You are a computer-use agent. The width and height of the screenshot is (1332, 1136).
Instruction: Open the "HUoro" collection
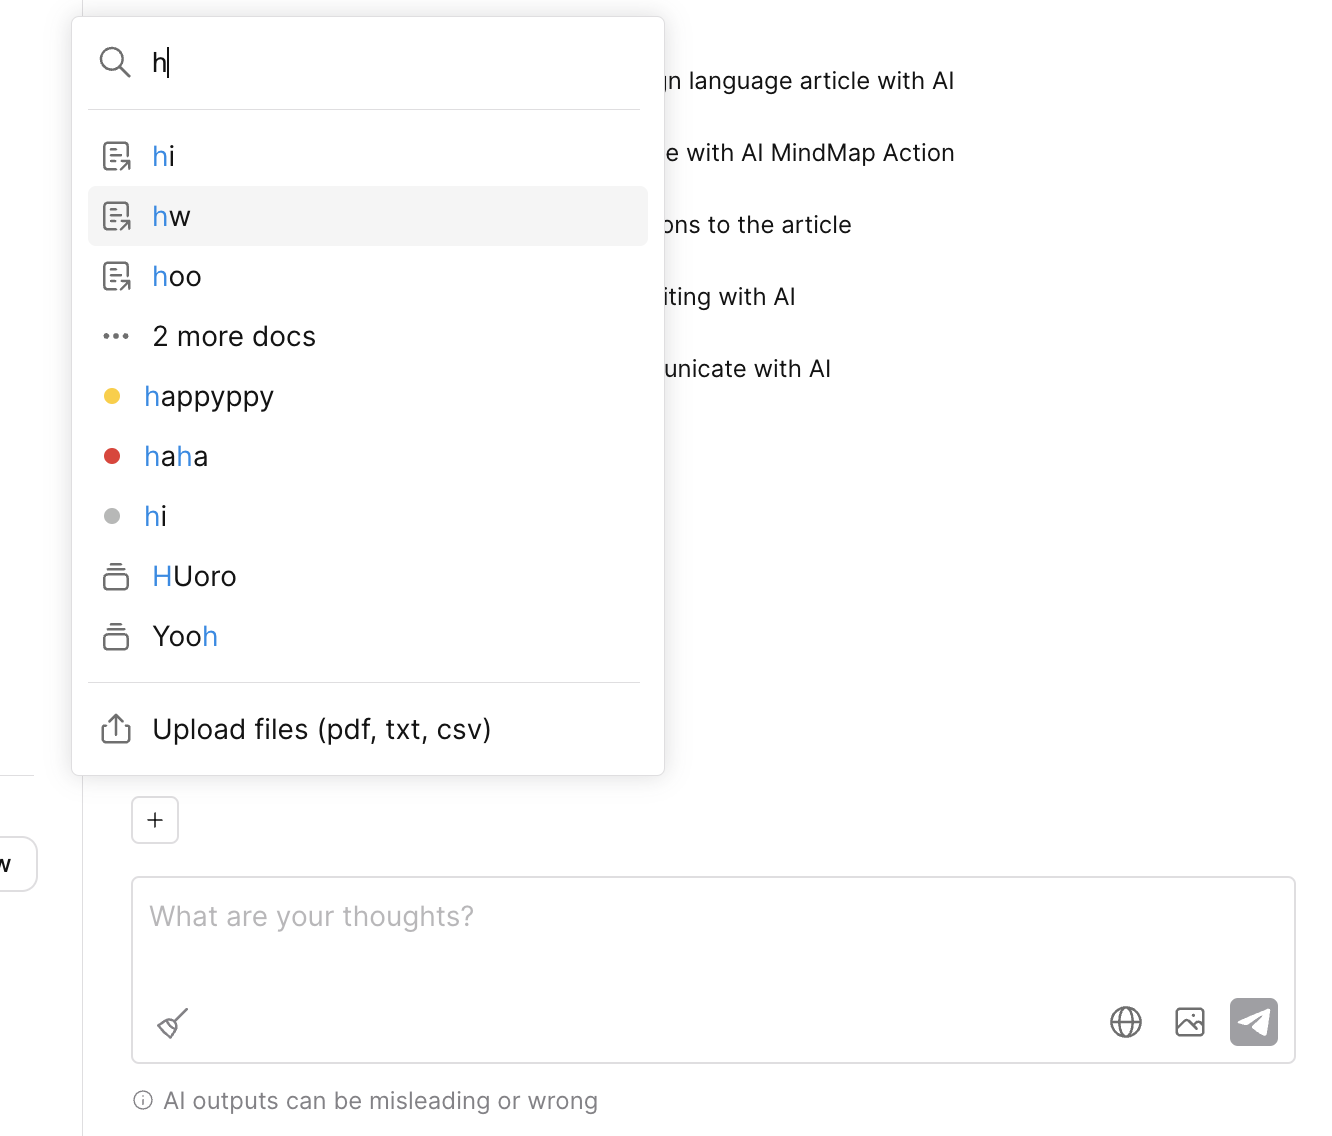(194, 576)
